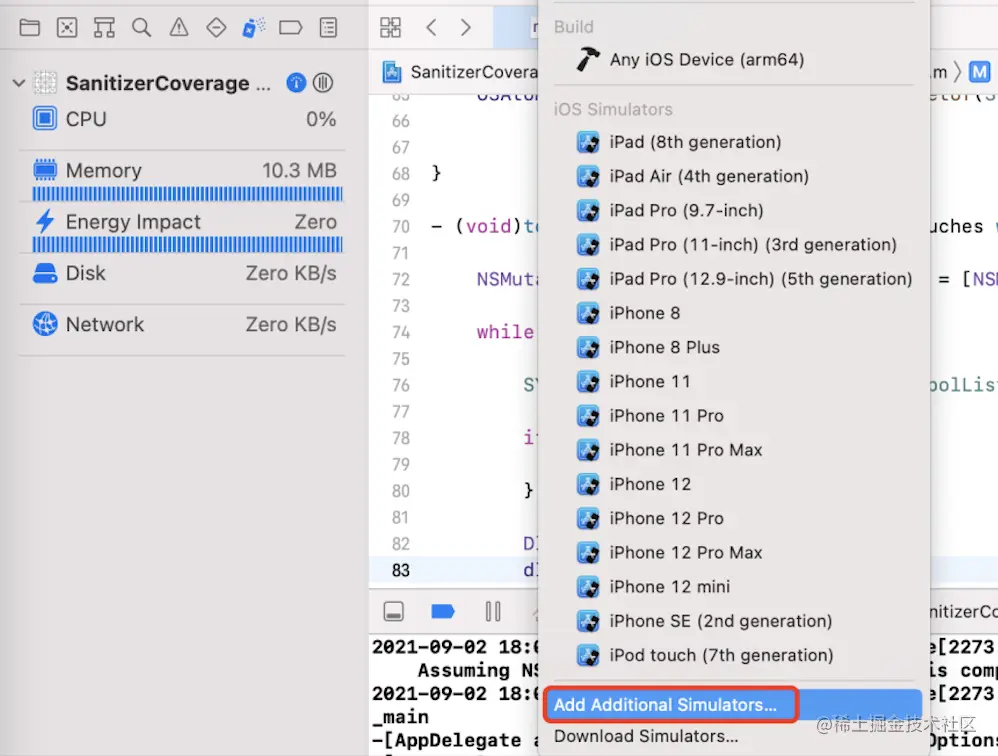Click line number 70 in gutter
Image resolution: width=998 pixels, height=756 pixels.
tap(400, 227)
